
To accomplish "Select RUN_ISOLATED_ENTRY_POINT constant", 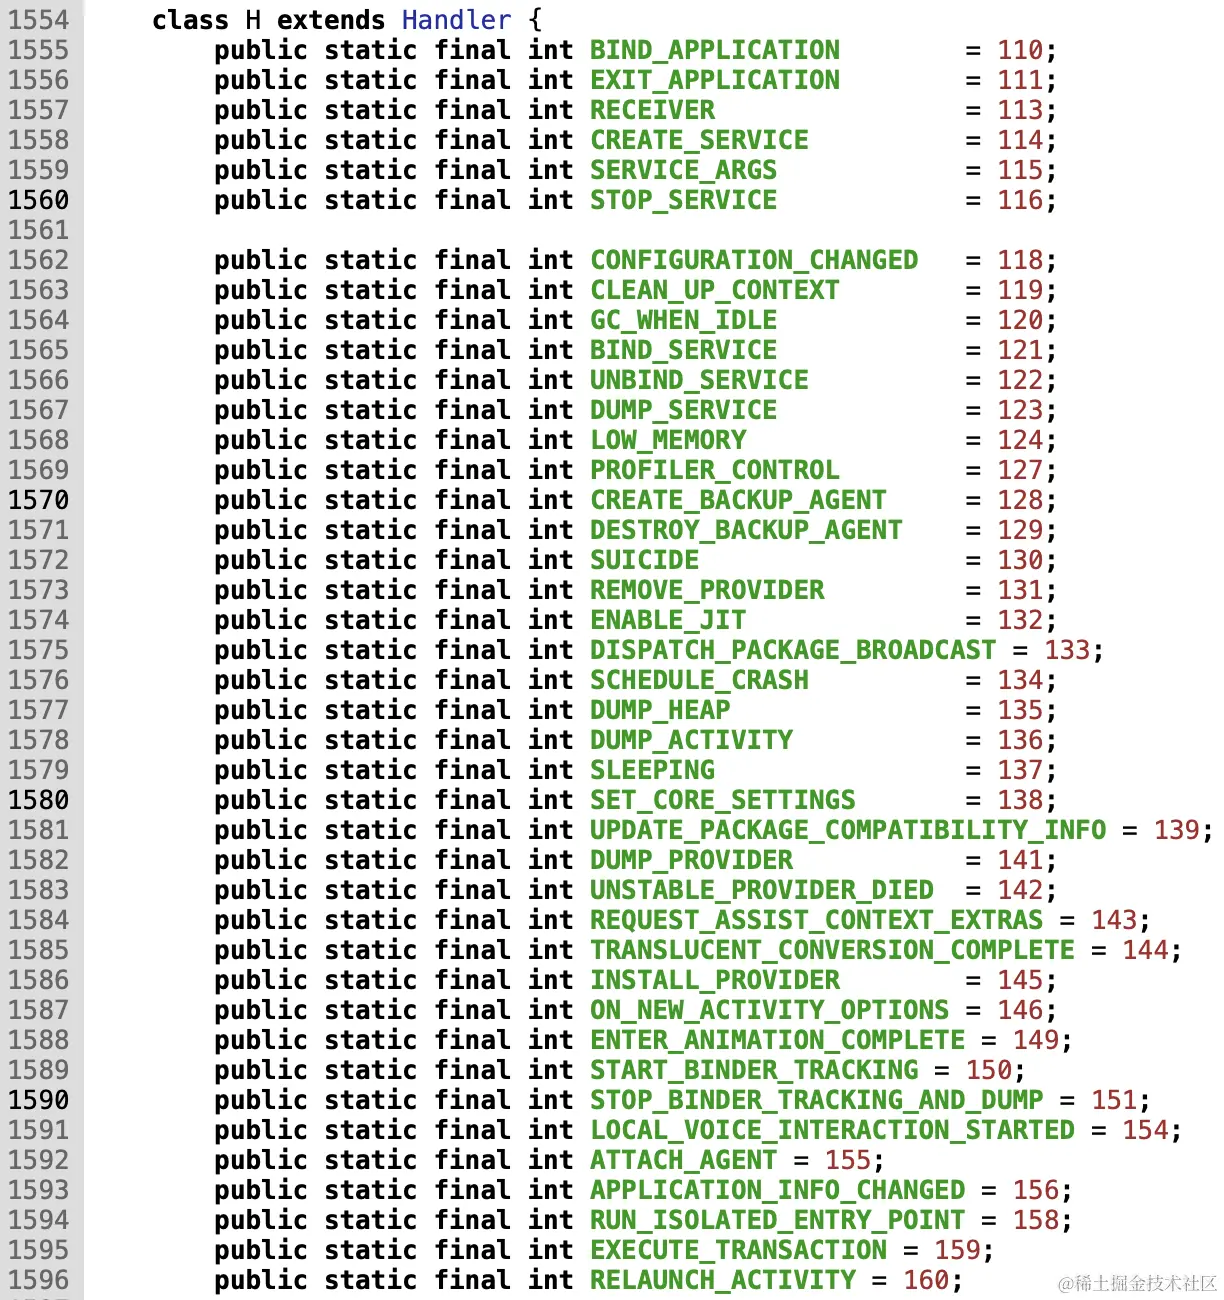I will pos(777,1220).
